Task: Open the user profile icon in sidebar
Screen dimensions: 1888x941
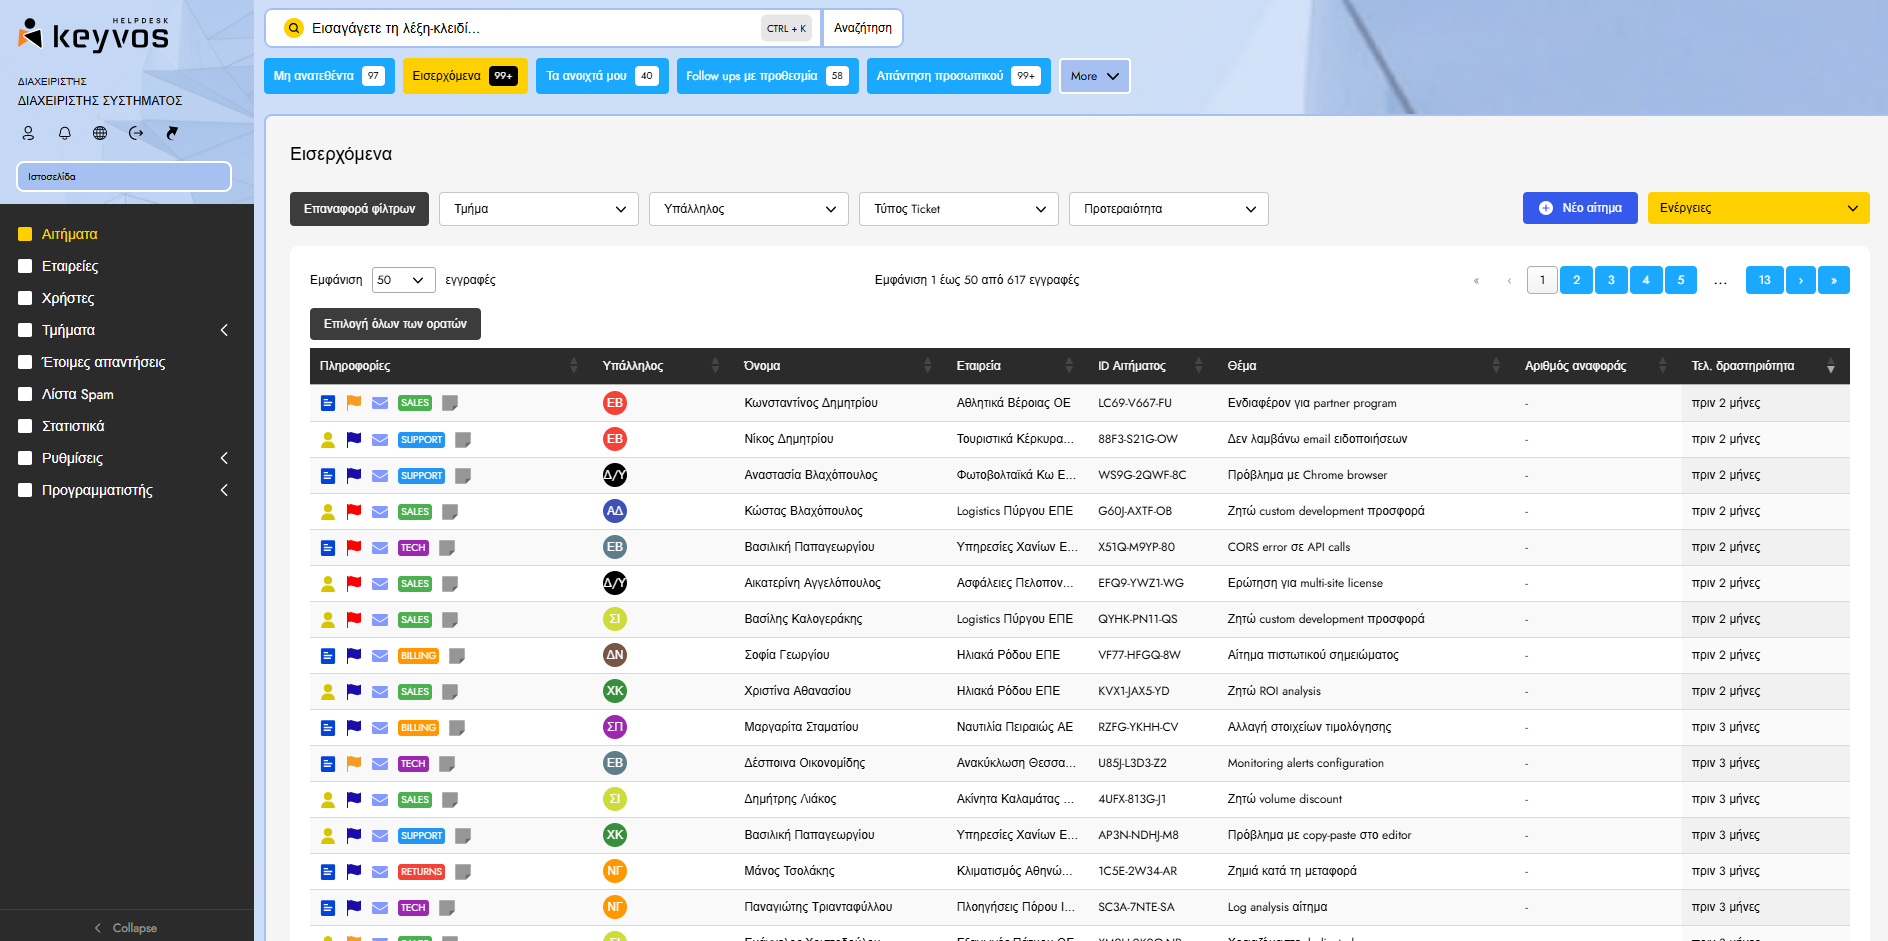Action: pyautogui.click(x=28, y=133)
